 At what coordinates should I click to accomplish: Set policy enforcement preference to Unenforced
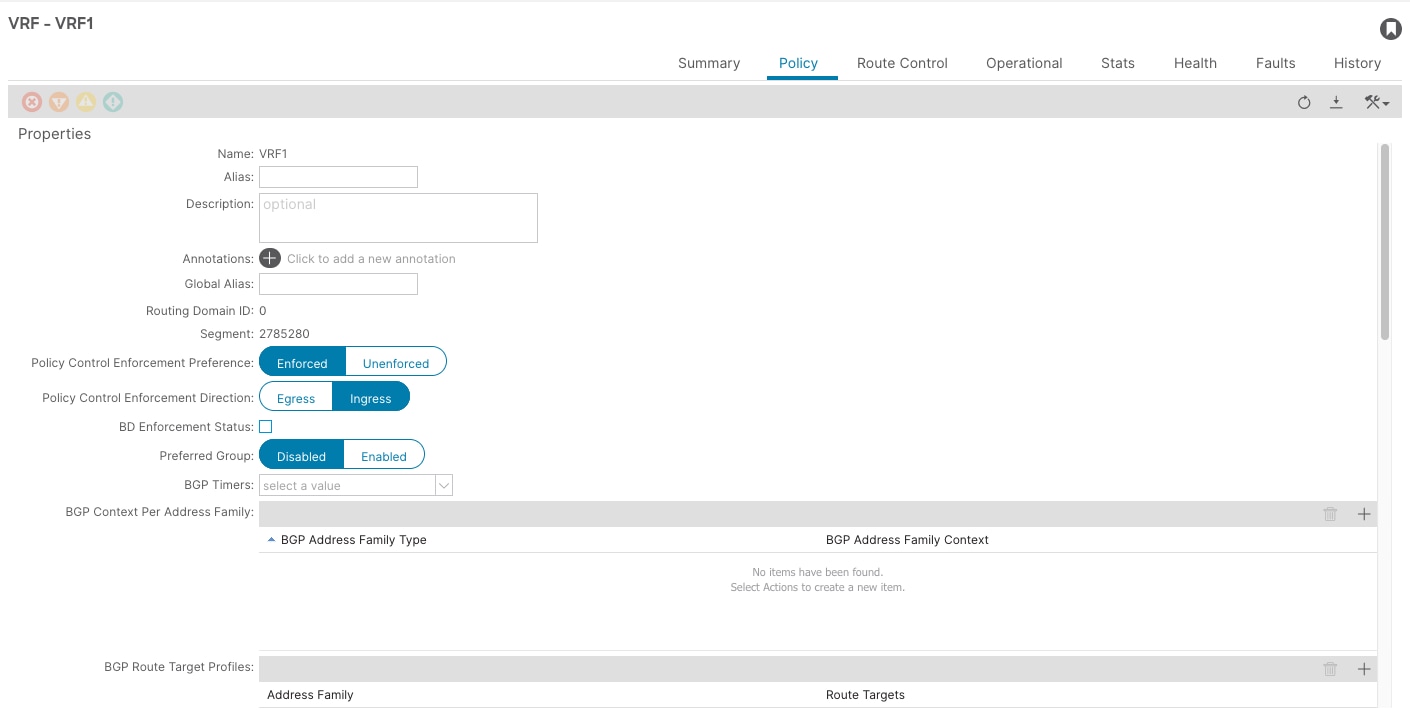(396, 363)
